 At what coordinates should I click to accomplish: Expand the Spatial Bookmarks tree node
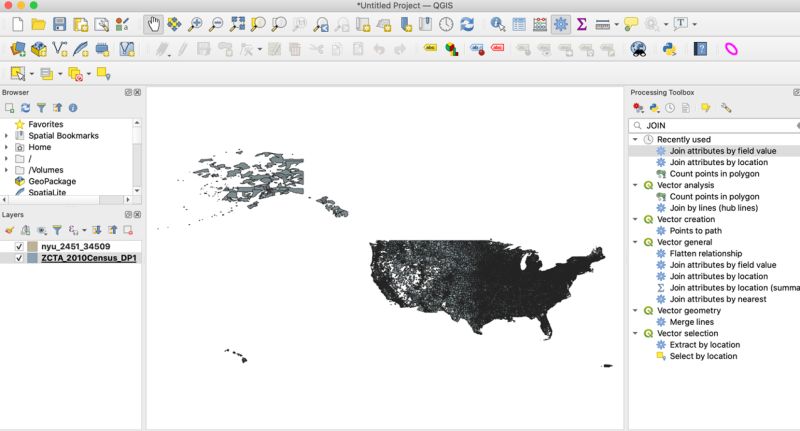click(6, 136)
